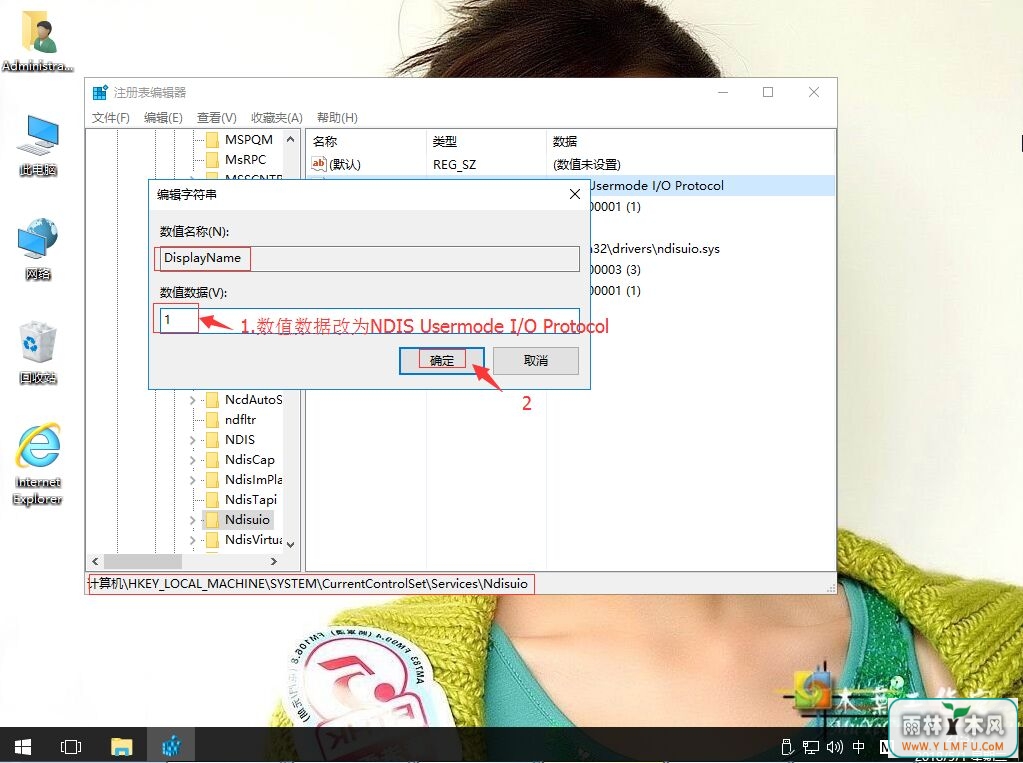1023x763 pixels.
Task: Select the NDIS key in tree
Action: click(x=239, y=440)
